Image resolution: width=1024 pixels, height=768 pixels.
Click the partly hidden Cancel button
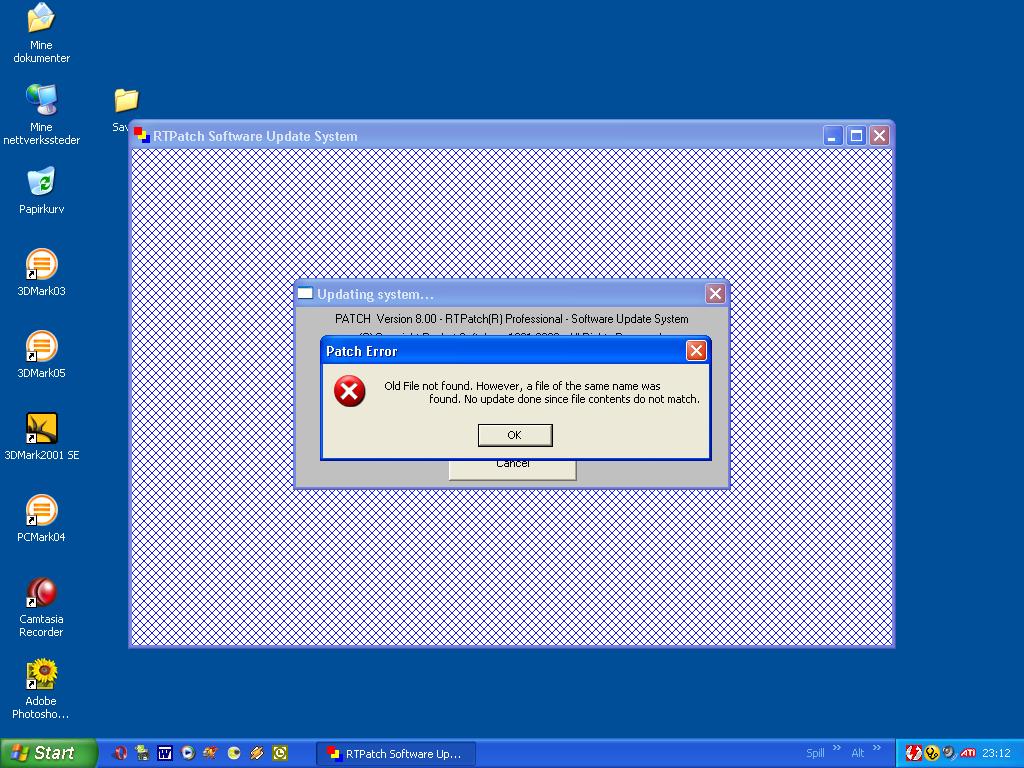click(513, 469)
